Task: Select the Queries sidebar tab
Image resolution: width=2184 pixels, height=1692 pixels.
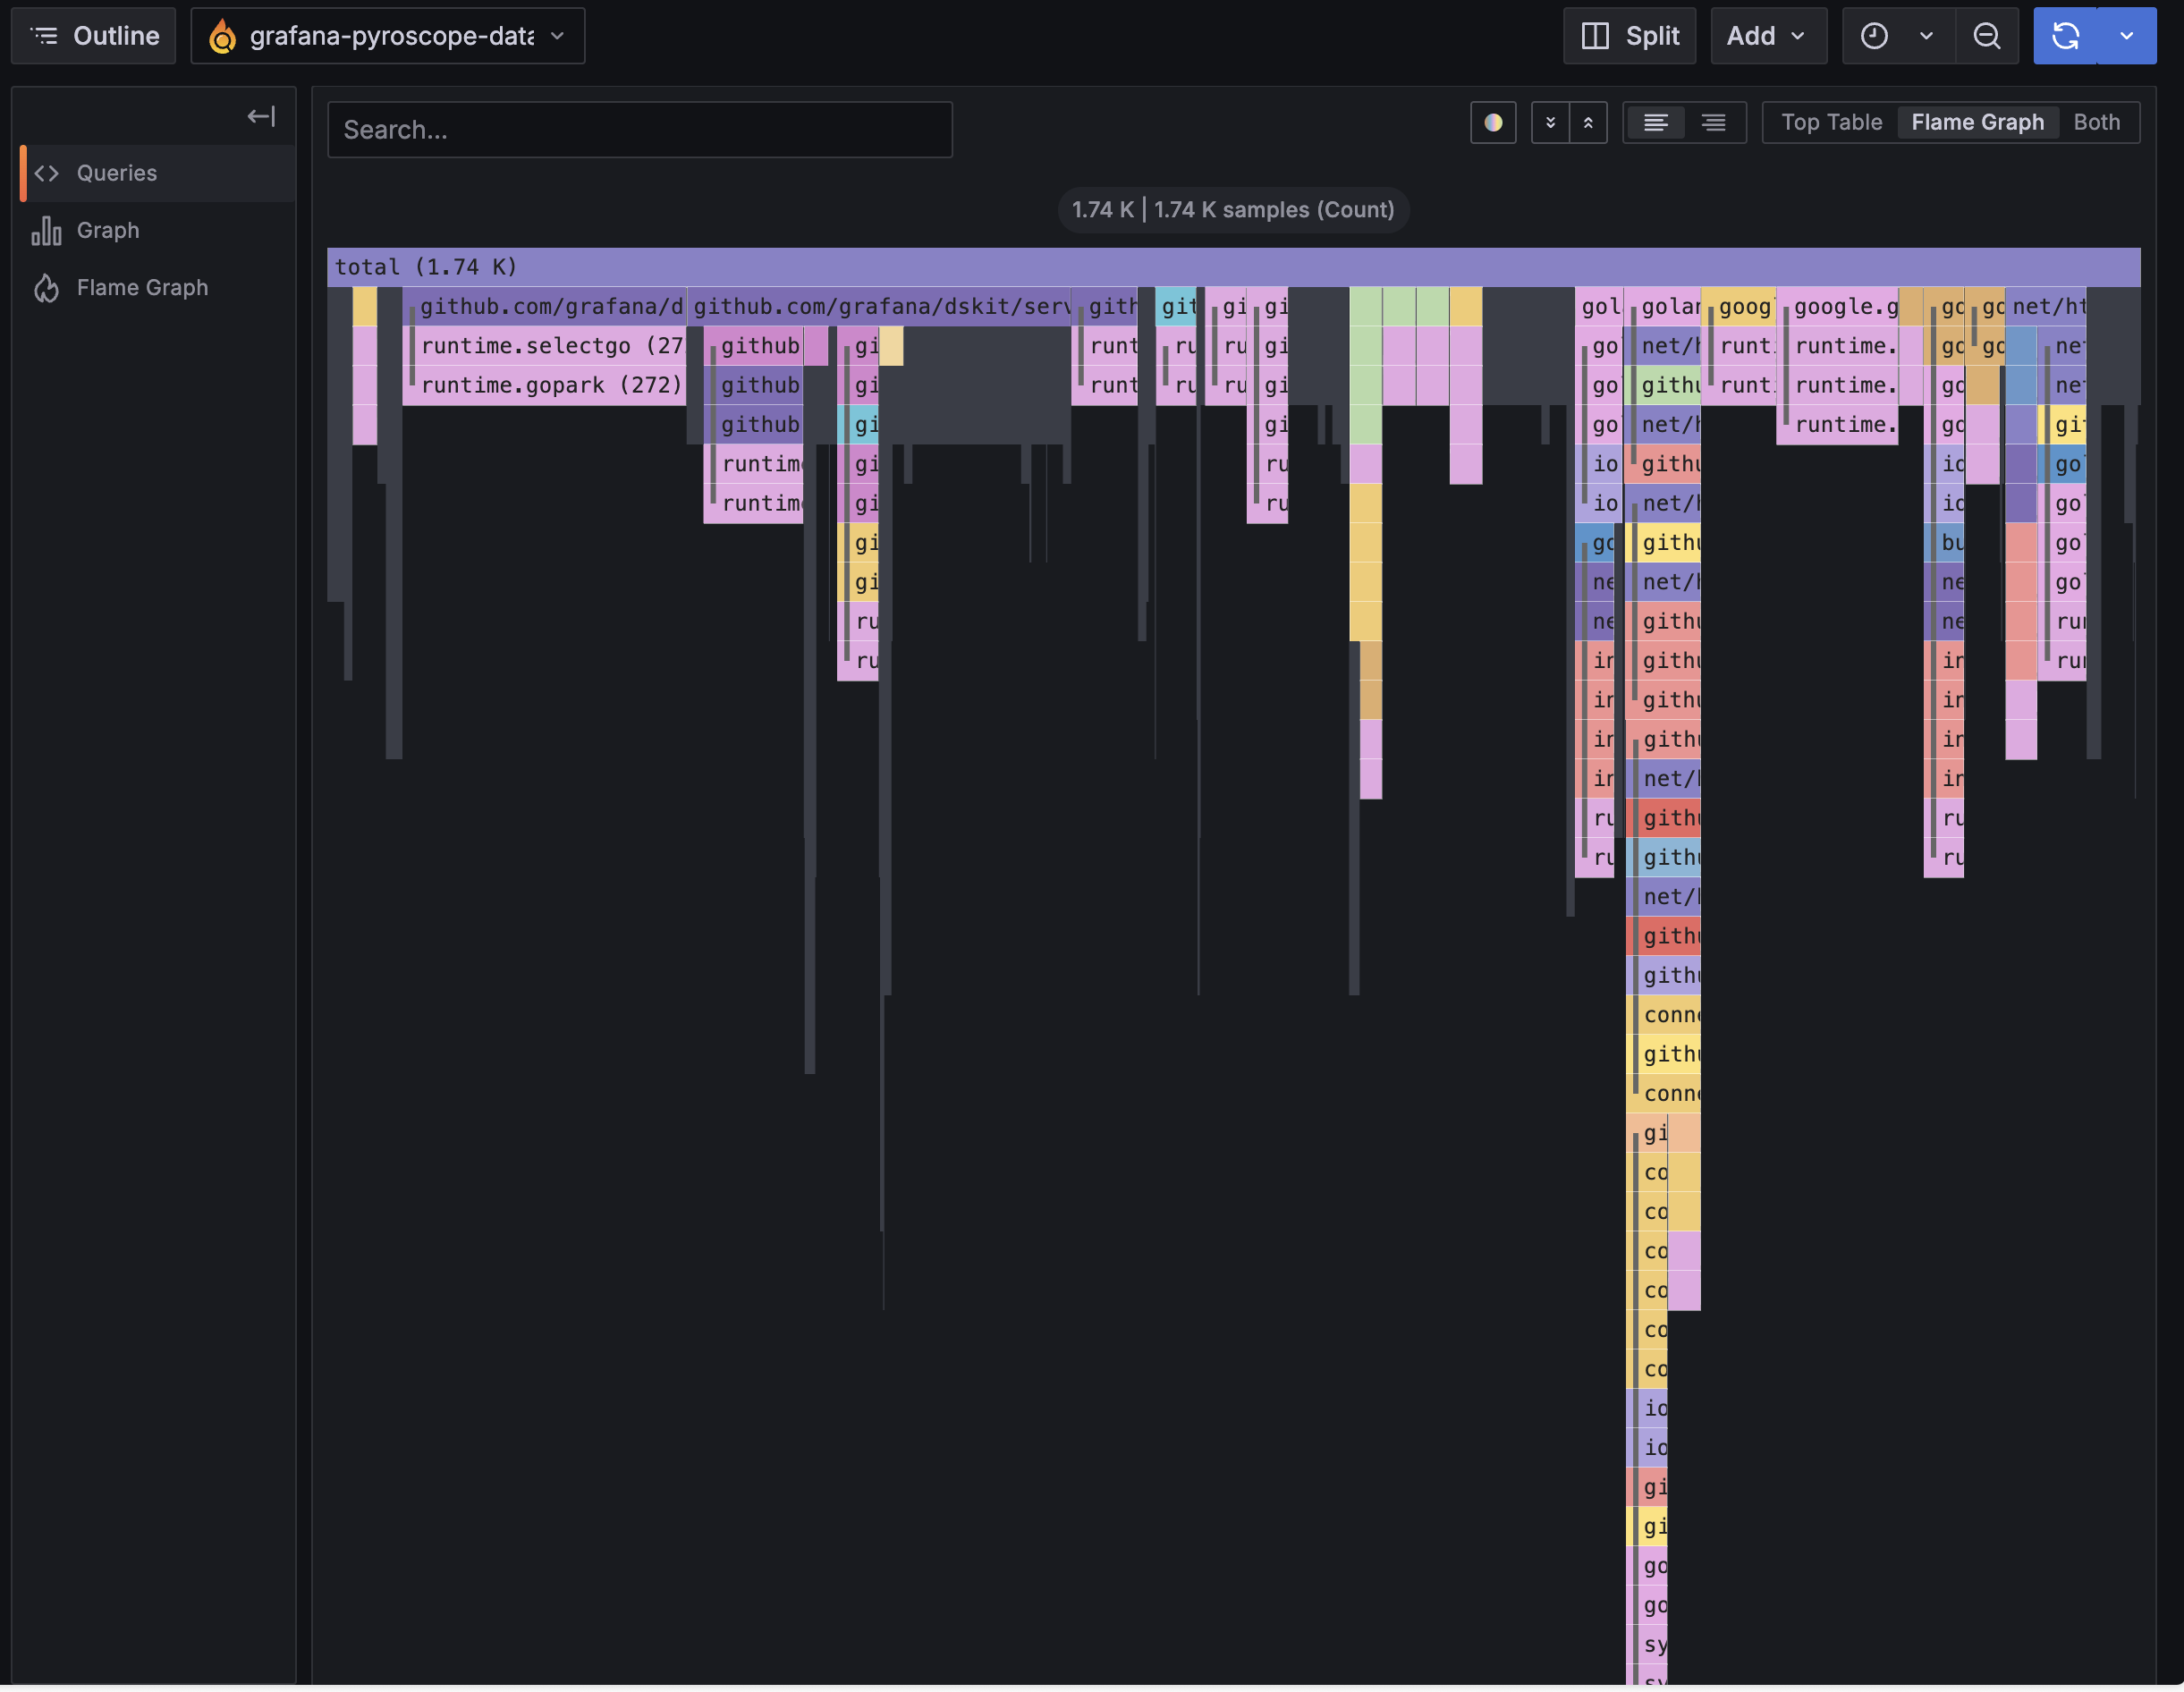Action: [x=116, y=172]
